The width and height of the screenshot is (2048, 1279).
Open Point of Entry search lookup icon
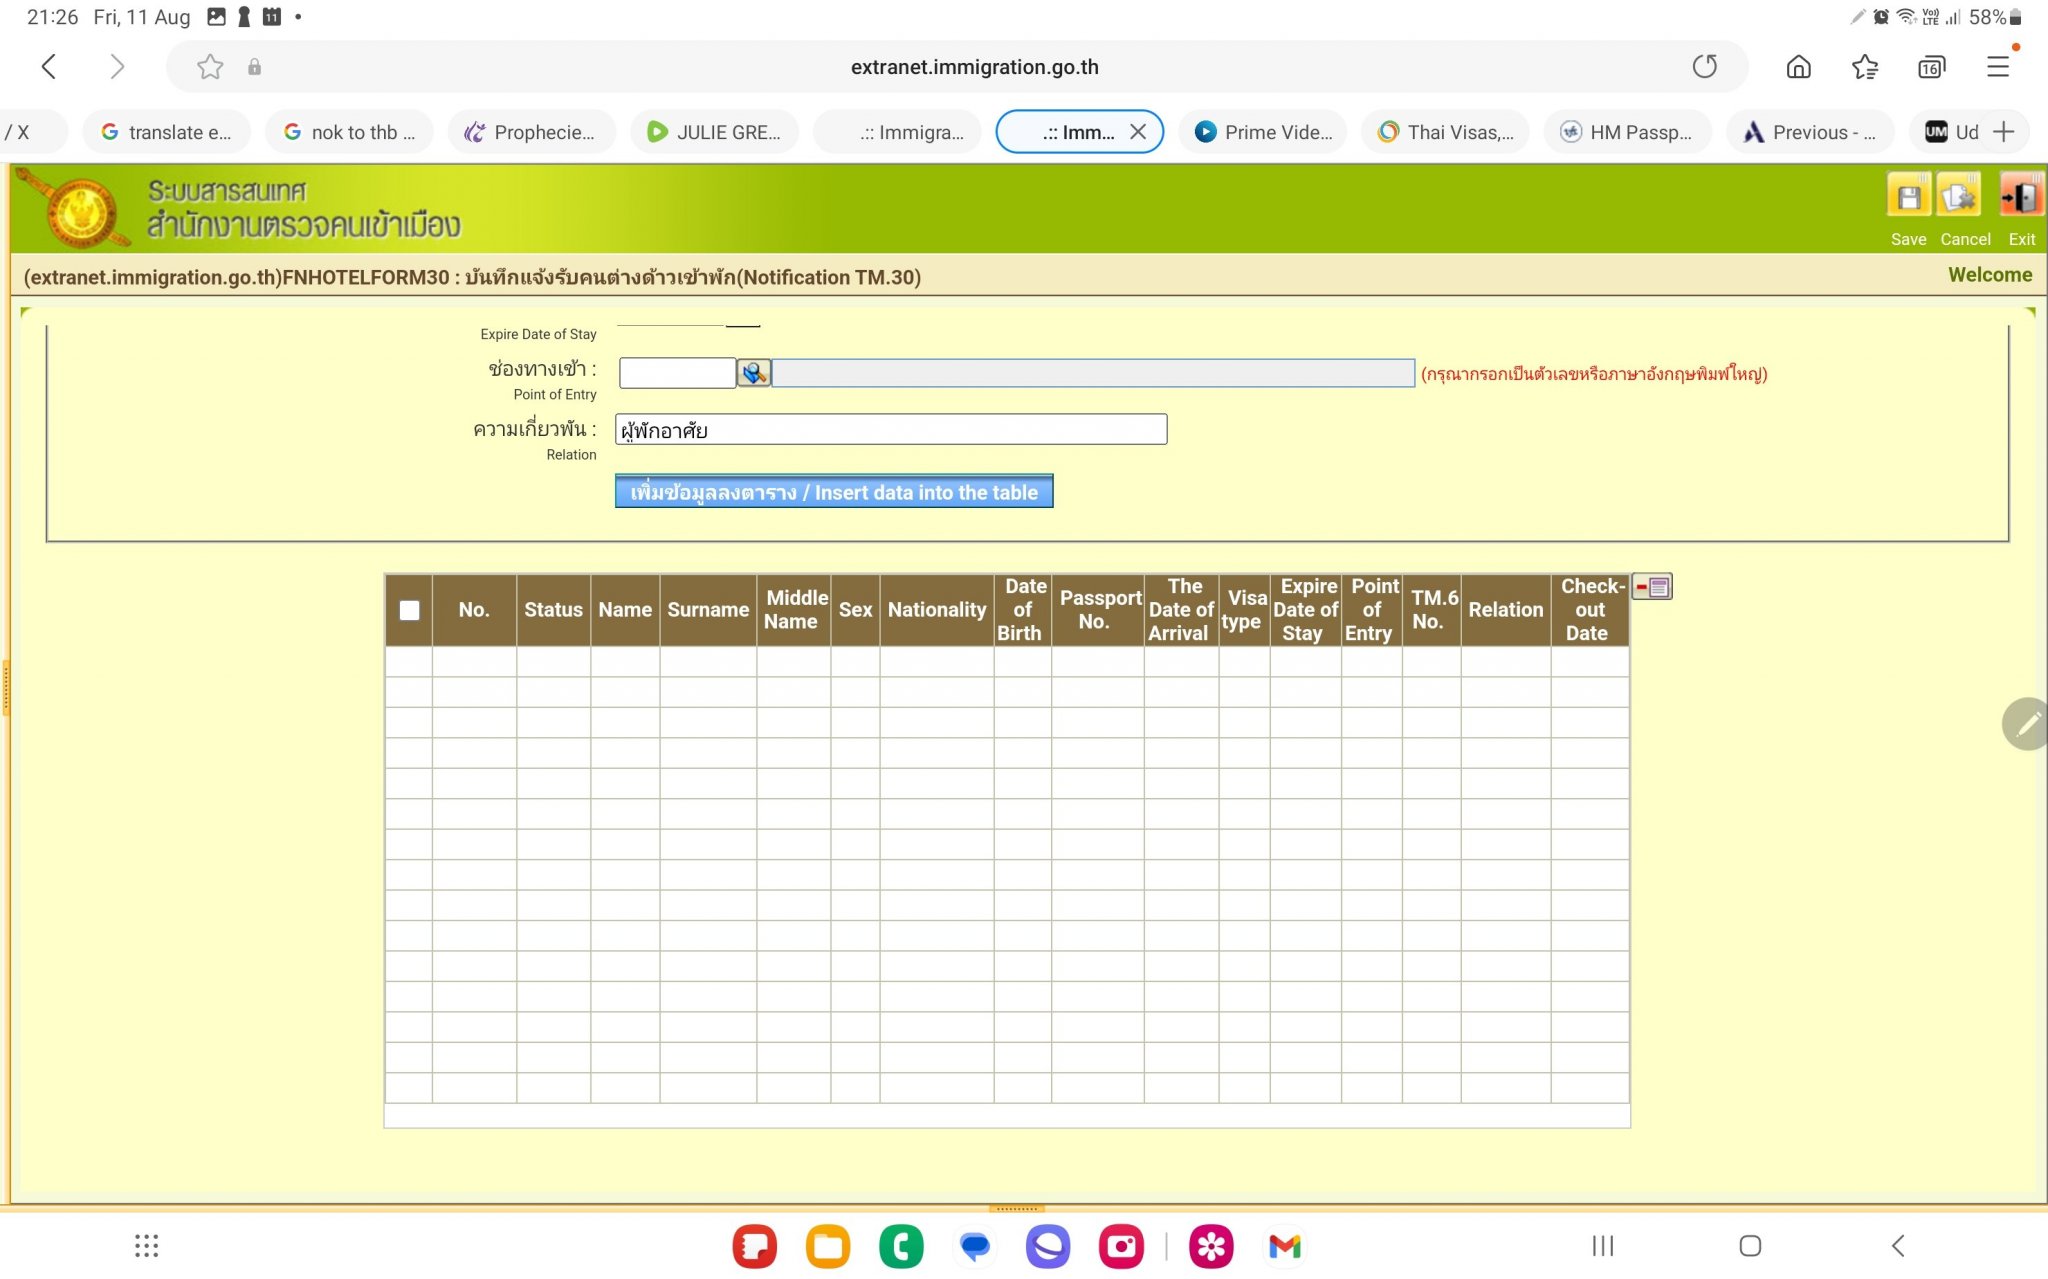[753, 373]
